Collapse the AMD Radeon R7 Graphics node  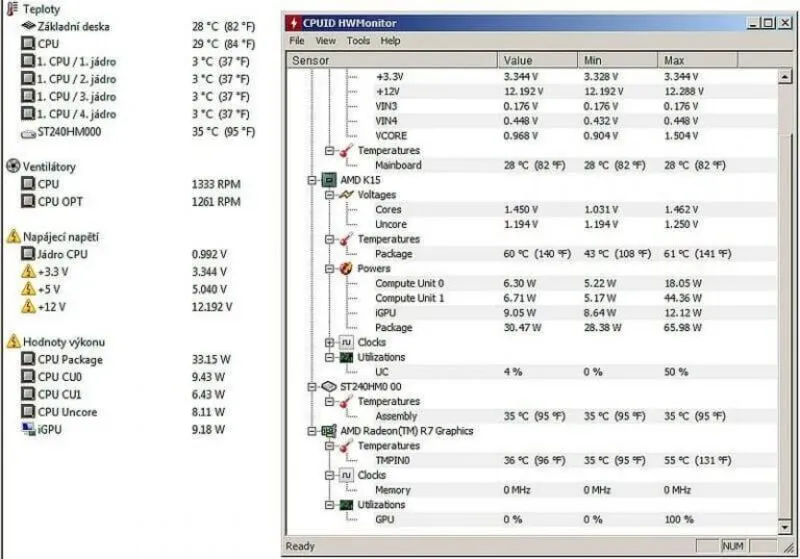(x=312, y=431)
